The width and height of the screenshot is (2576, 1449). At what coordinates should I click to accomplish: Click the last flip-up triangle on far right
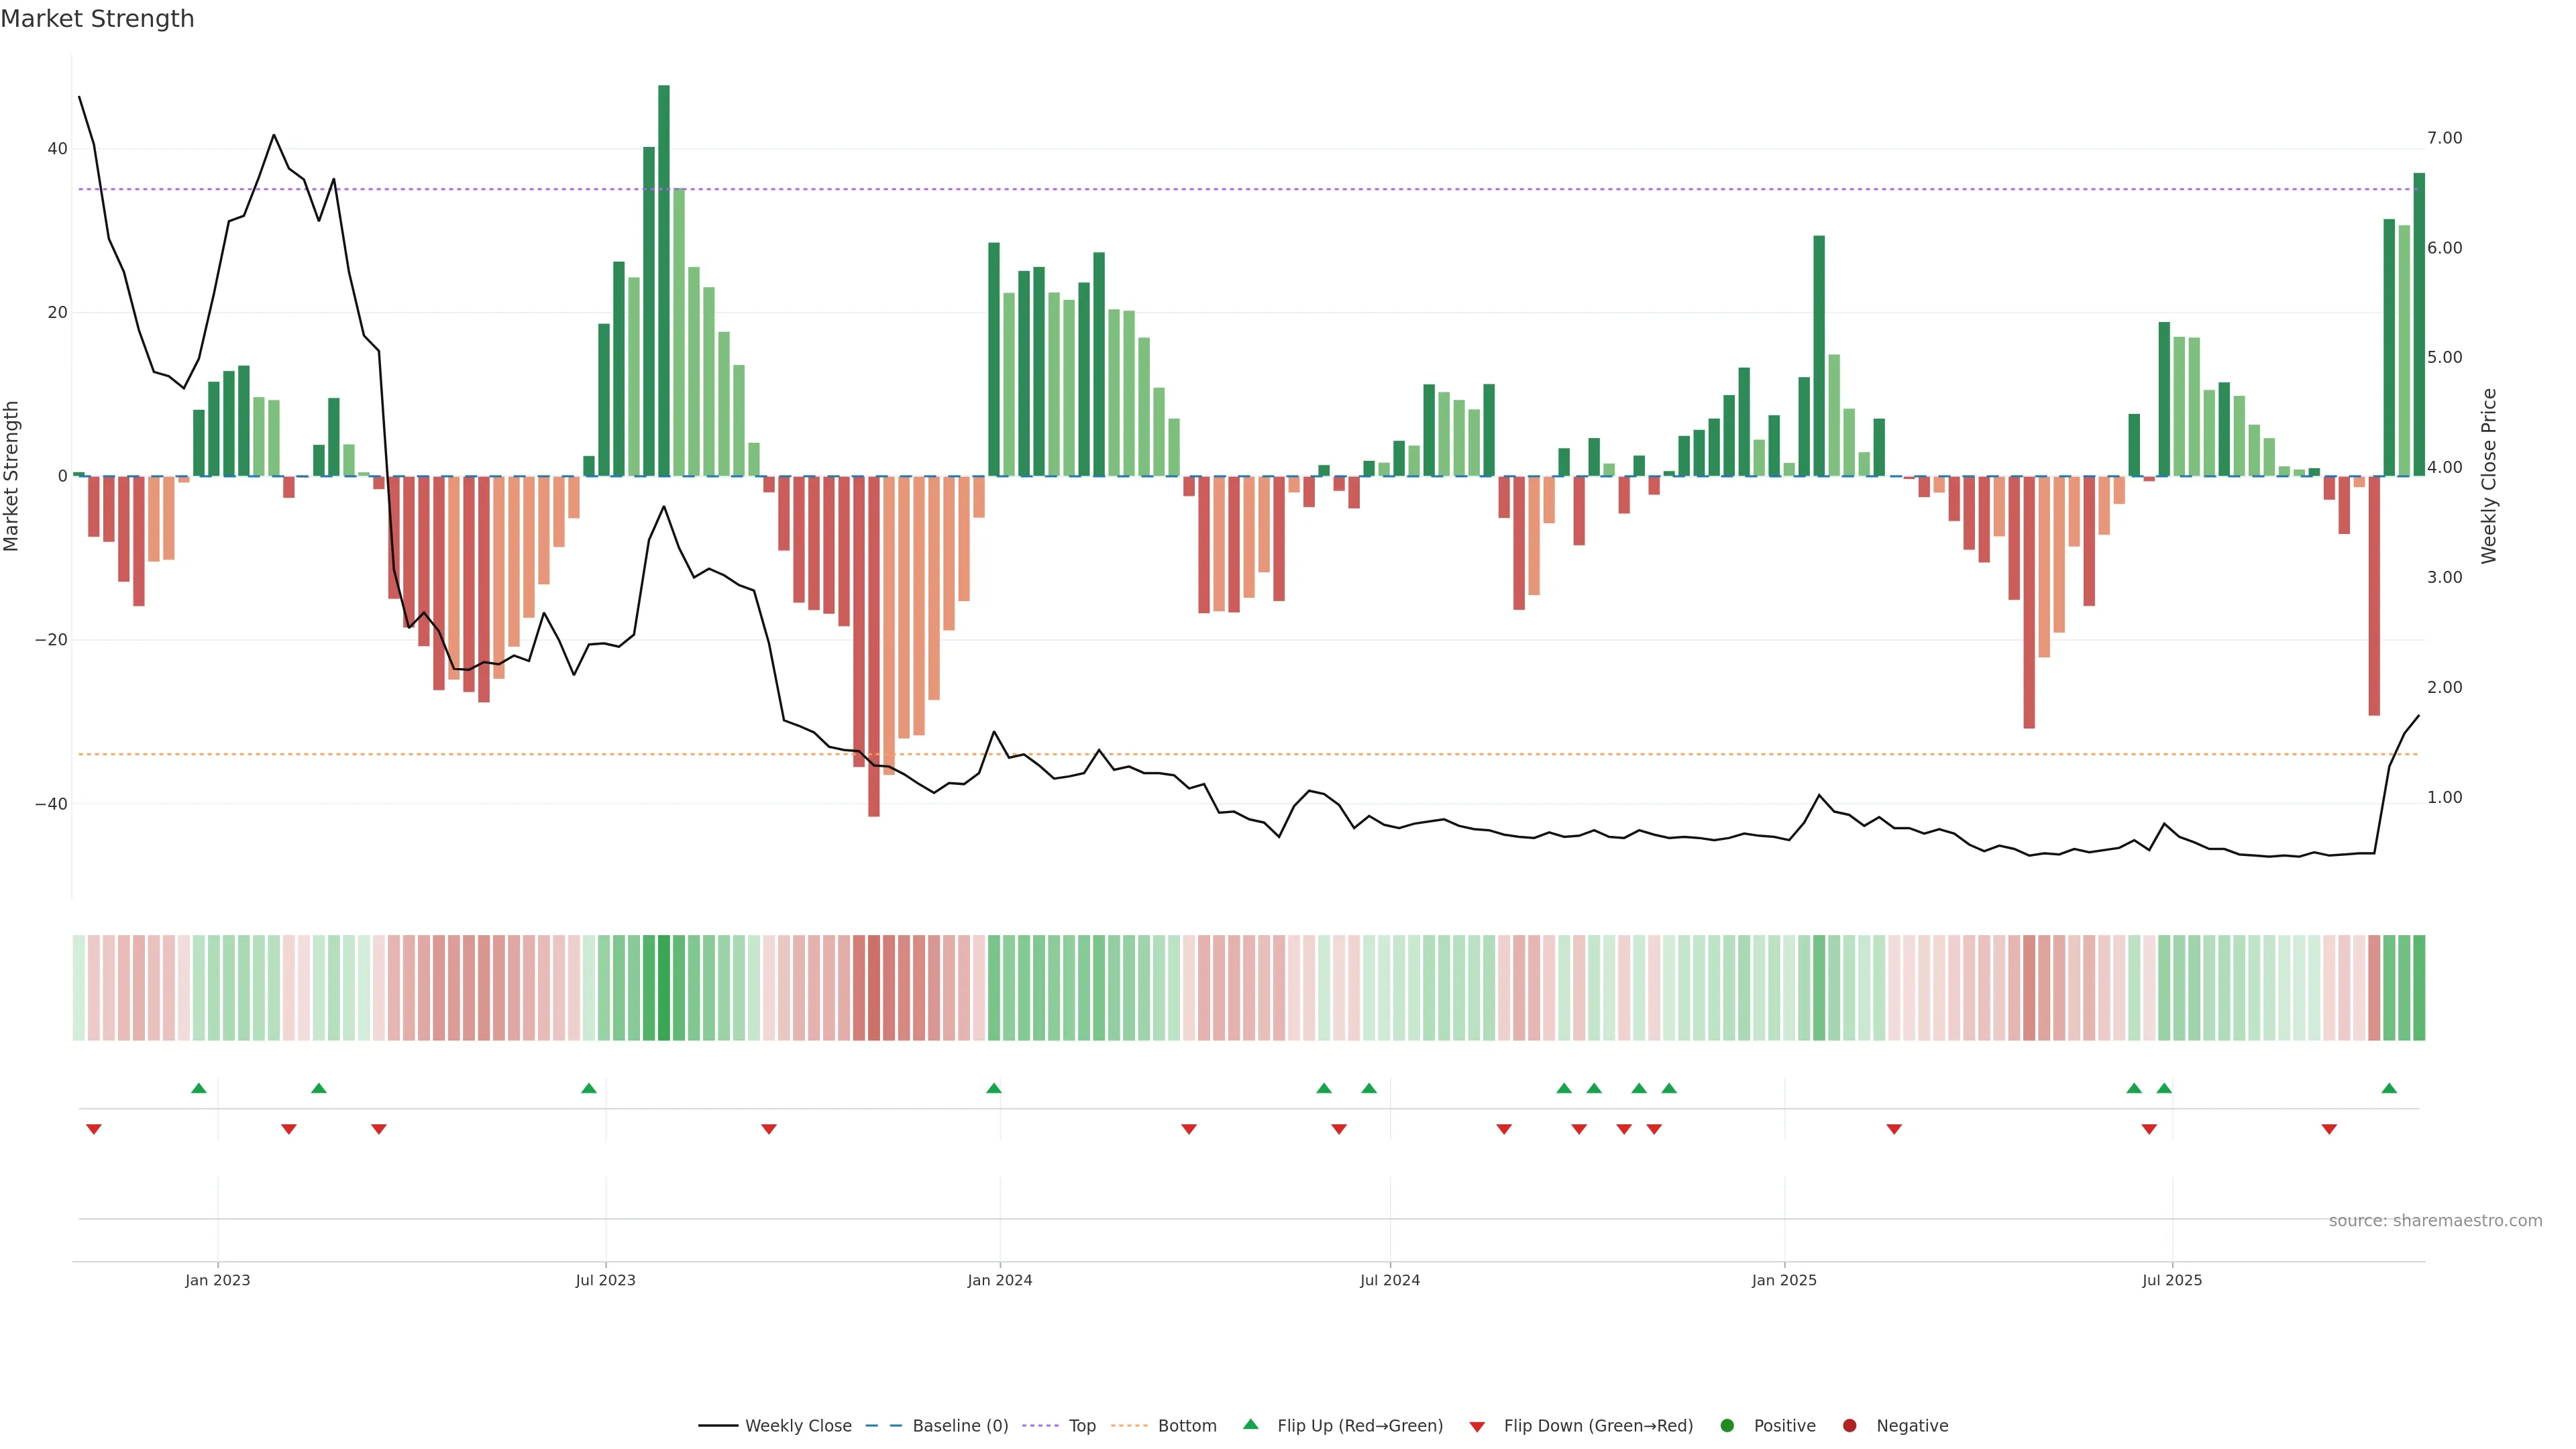2389,1088
